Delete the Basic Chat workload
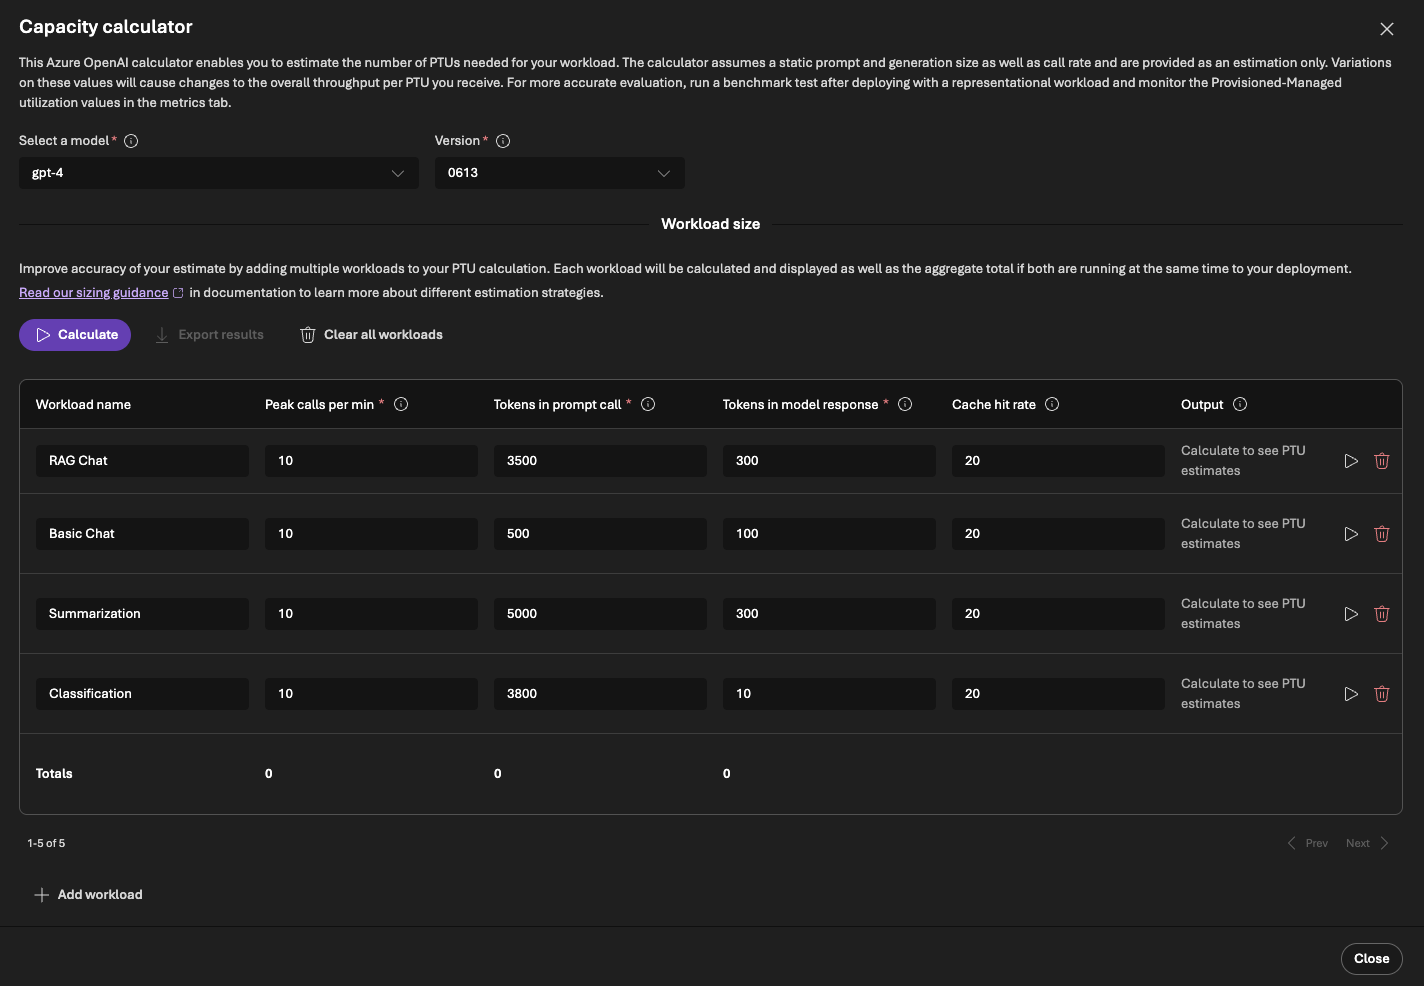This screenshot has width=1424, height=986. coord(1382,534)
